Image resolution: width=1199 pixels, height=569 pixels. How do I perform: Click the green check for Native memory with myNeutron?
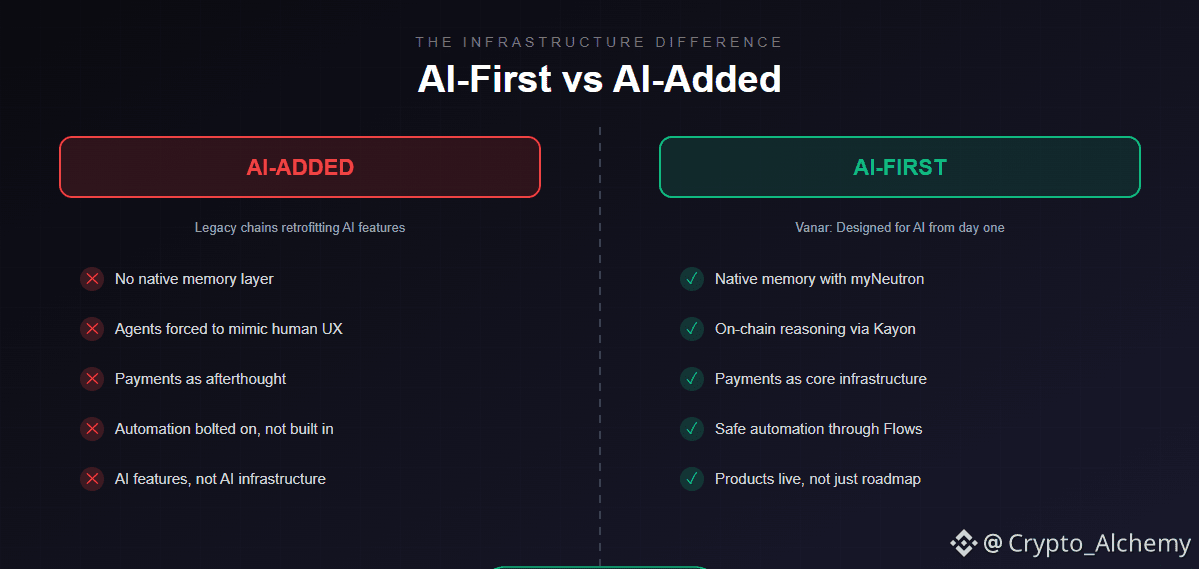(x=691, y=279)
